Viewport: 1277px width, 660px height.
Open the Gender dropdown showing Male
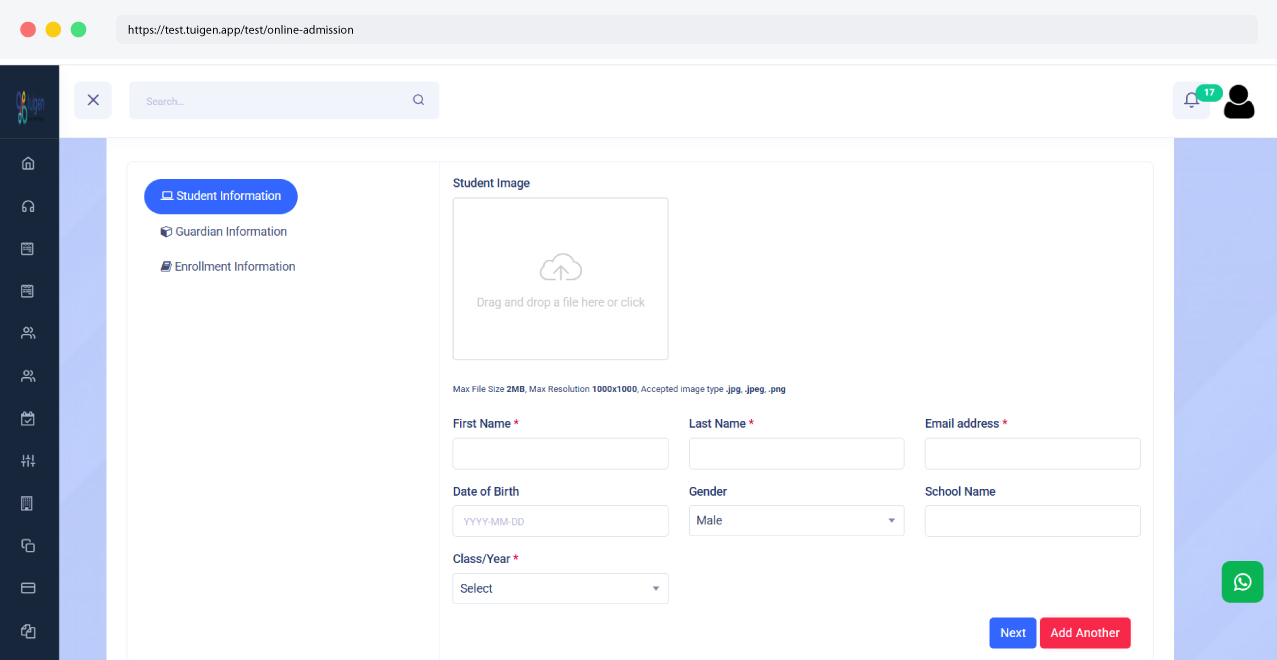point(796,521)
